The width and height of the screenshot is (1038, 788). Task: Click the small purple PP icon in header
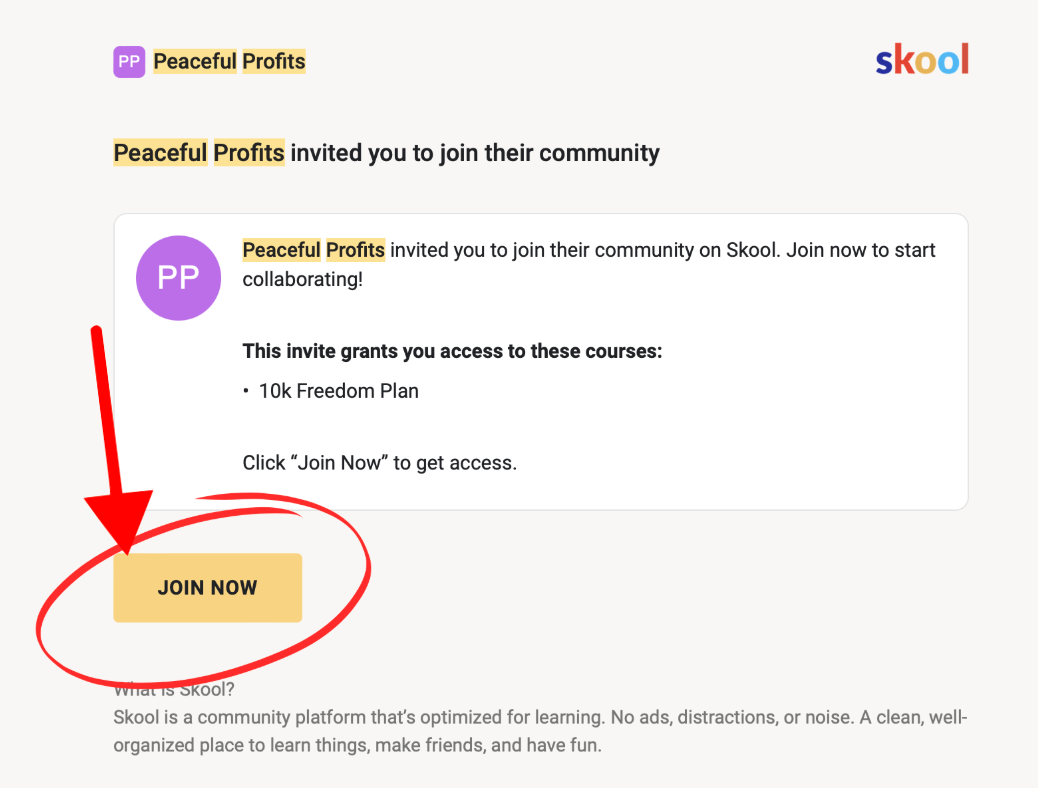[129, 62]
